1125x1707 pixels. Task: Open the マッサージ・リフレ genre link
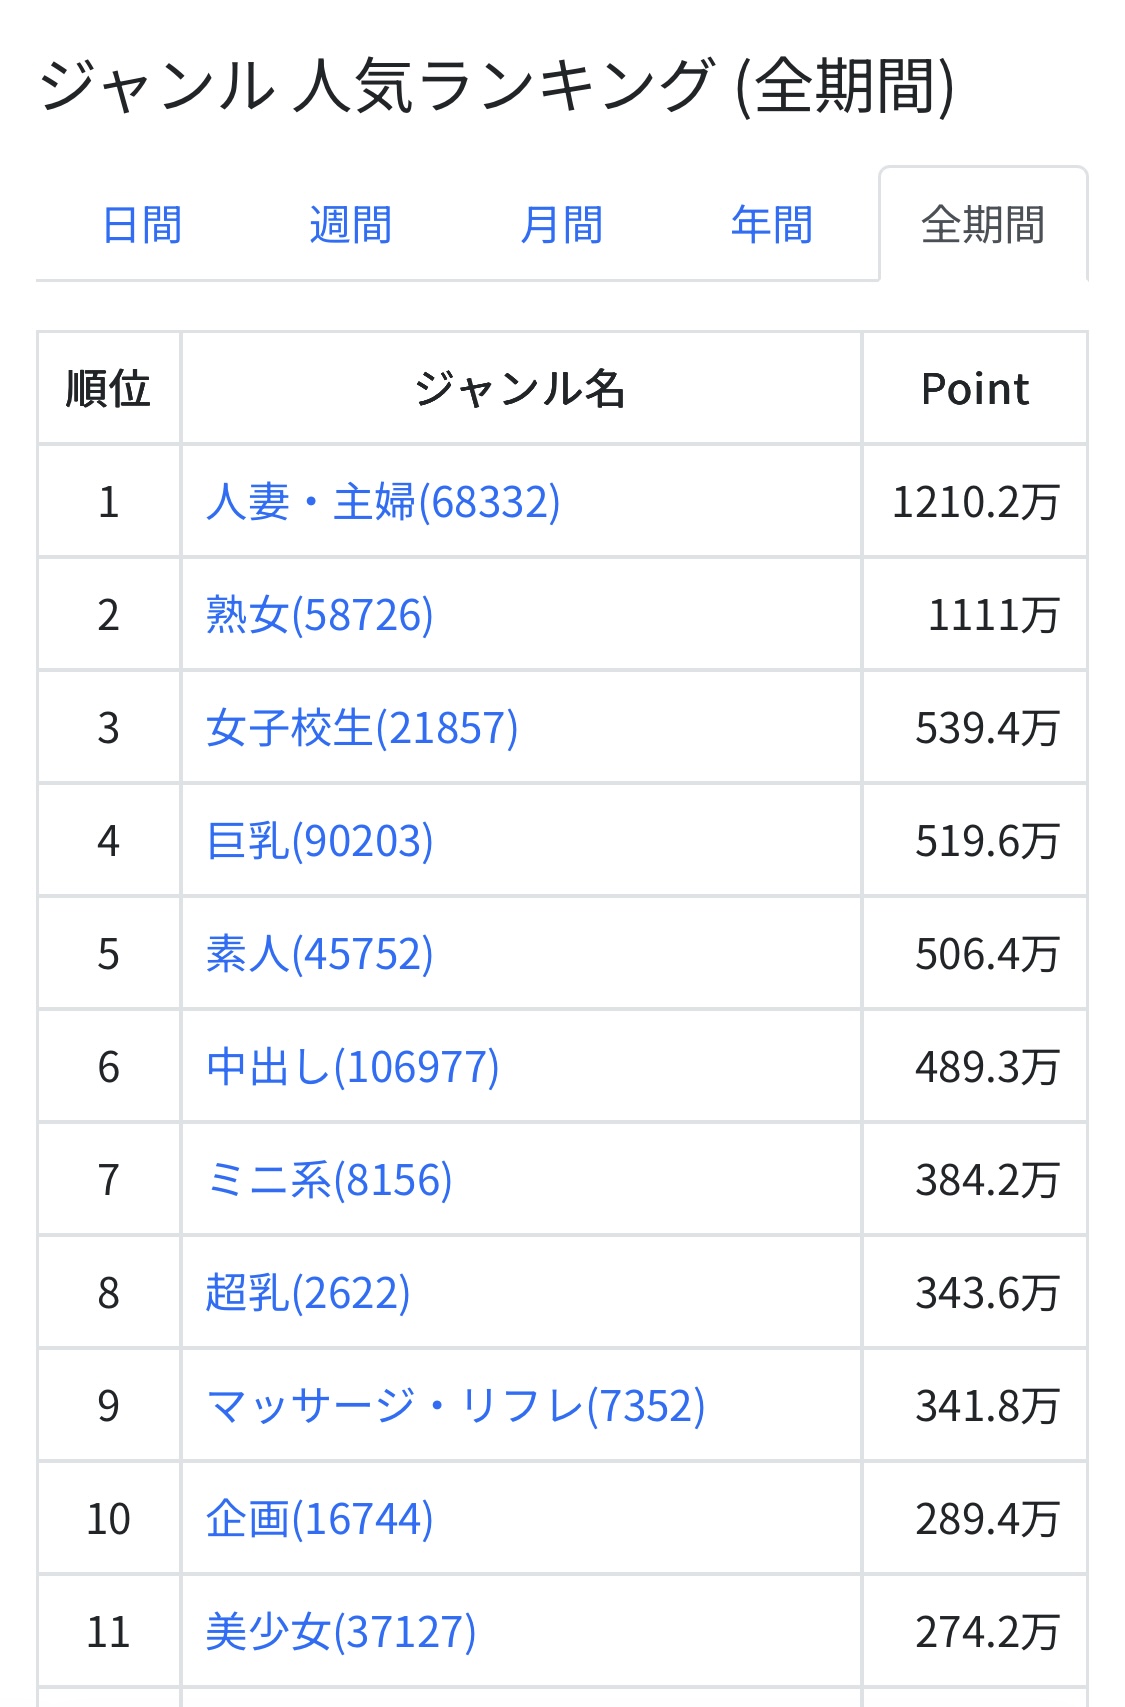coord(456,1406)
